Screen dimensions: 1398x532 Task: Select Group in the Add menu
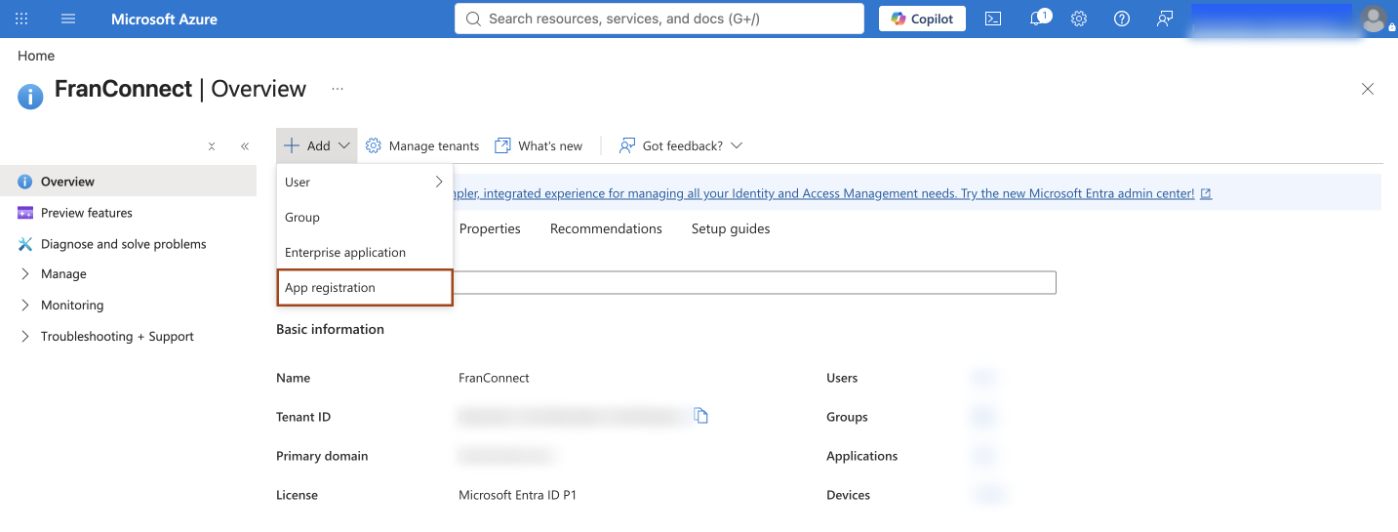pos(365,217)
